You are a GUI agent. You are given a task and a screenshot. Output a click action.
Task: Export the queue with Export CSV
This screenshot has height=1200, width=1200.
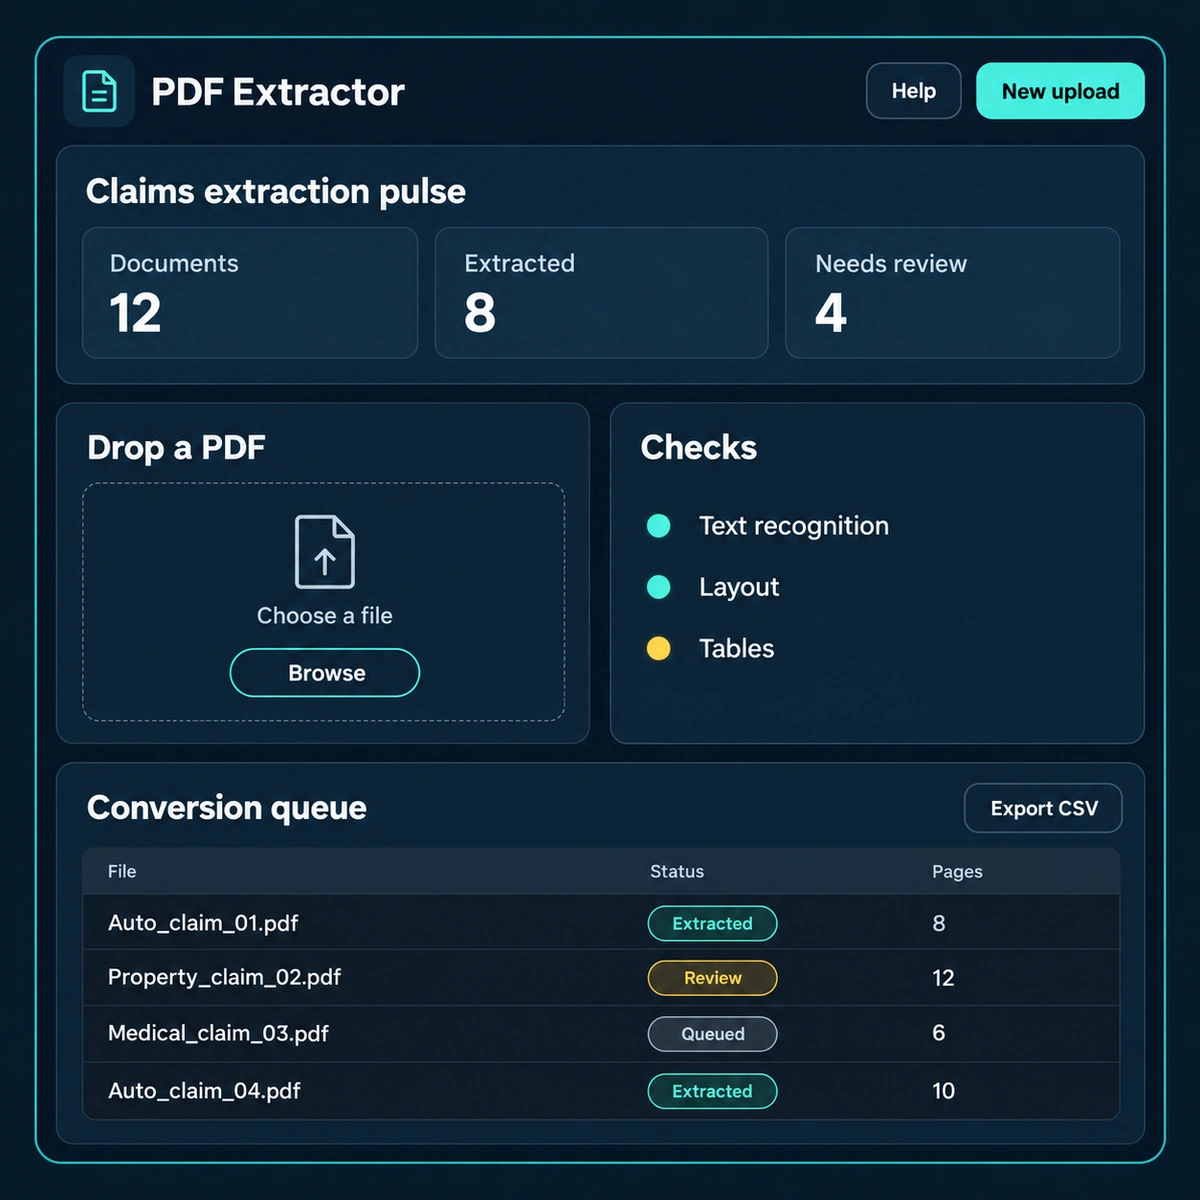(1043, 808)
